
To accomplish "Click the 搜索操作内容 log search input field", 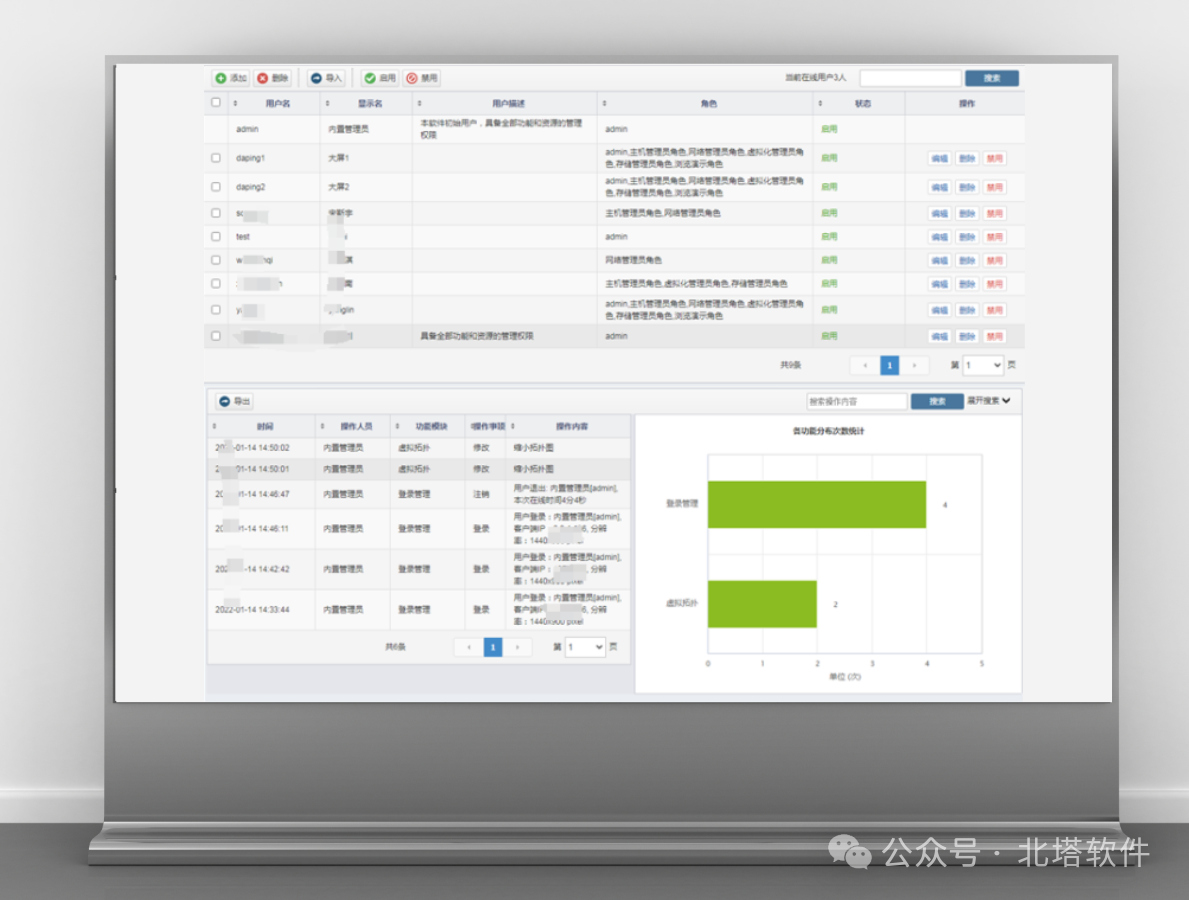I will coord(857,401).
